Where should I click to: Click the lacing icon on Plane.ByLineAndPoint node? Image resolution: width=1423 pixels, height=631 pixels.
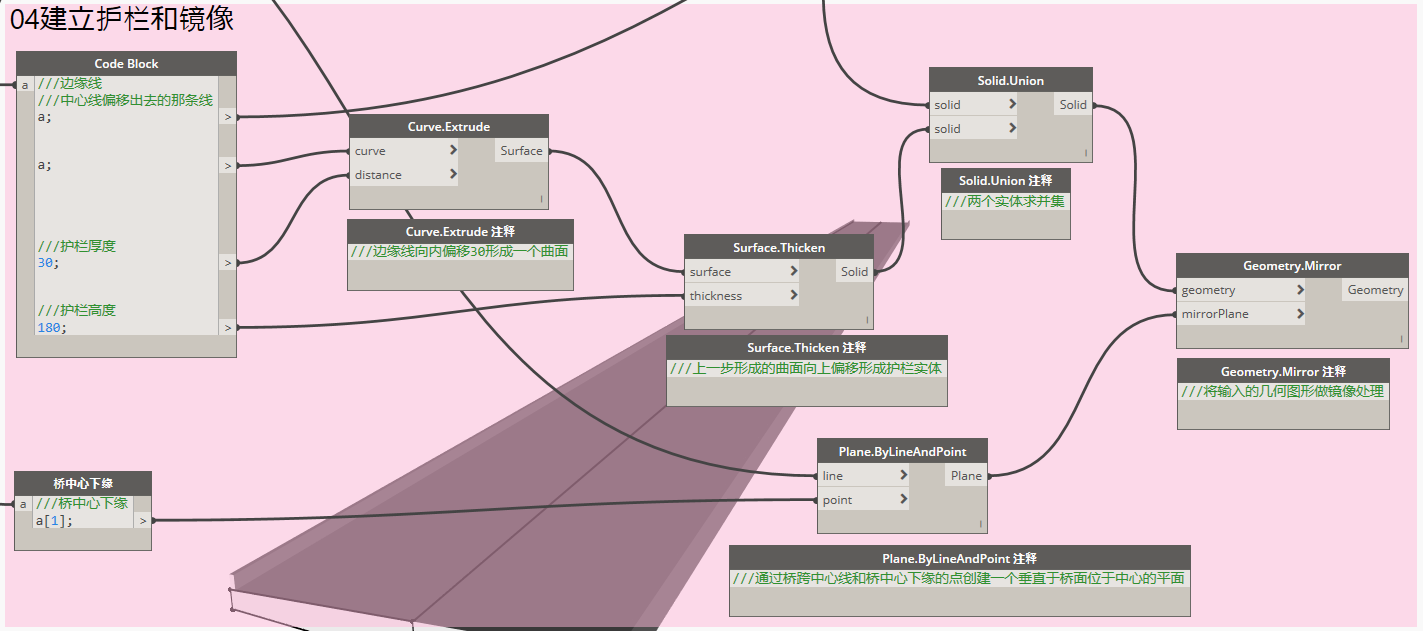point(980,524)
